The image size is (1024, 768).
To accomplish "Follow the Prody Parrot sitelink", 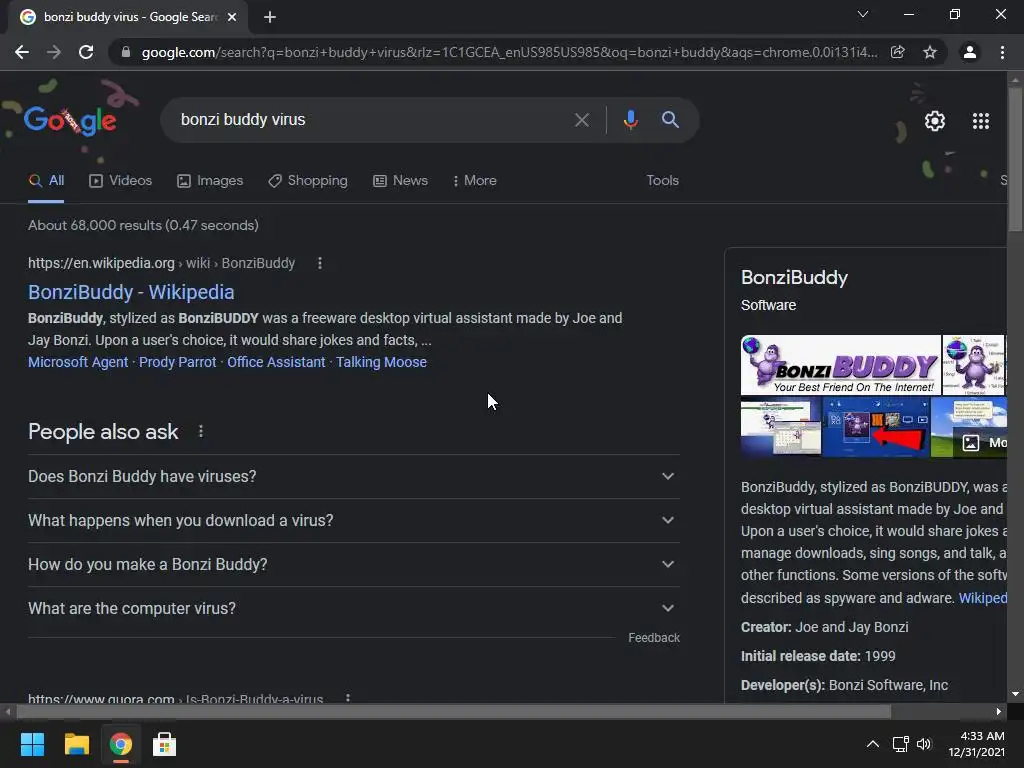I will [177, 362].
